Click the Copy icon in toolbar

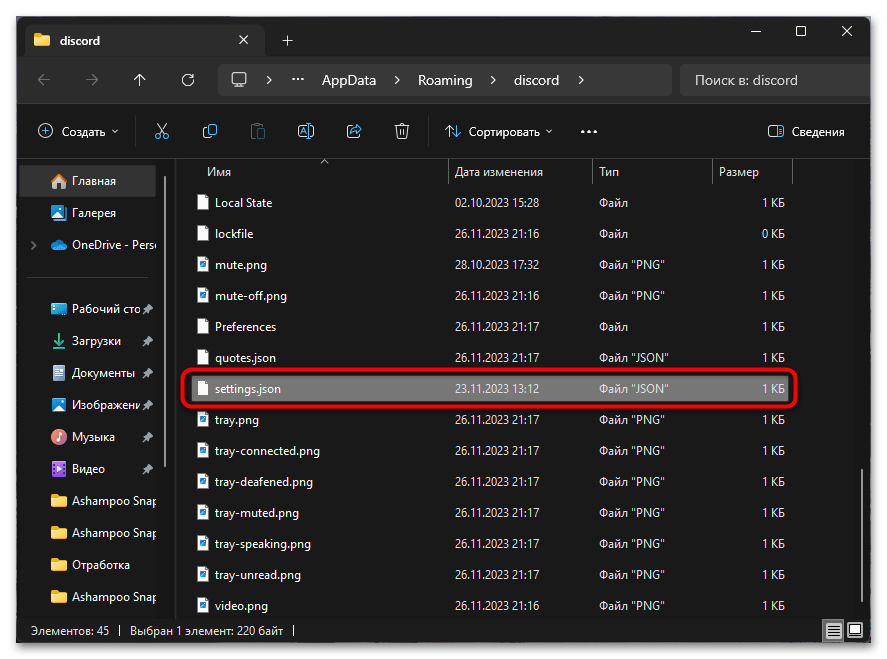pos(210,131)
